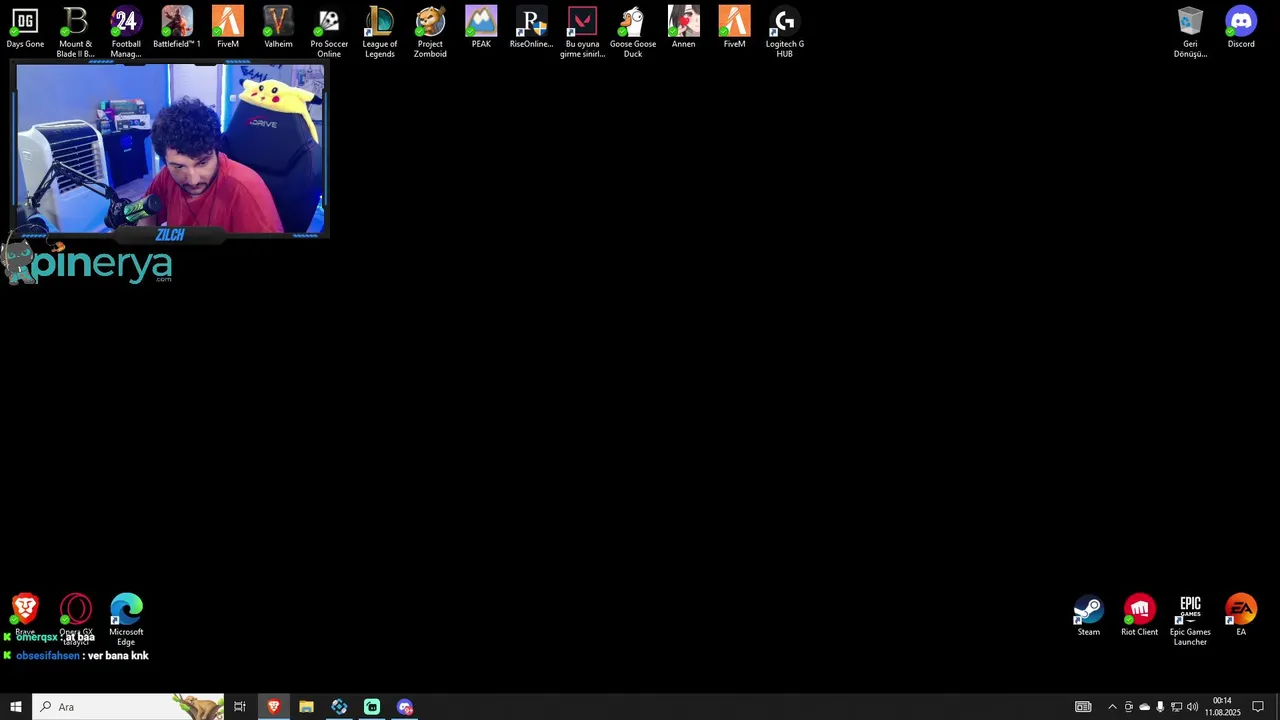Open the notification center icon
Viewport: 1280px width, 720px height.
pyautogui.click(x=1258, y=707)
